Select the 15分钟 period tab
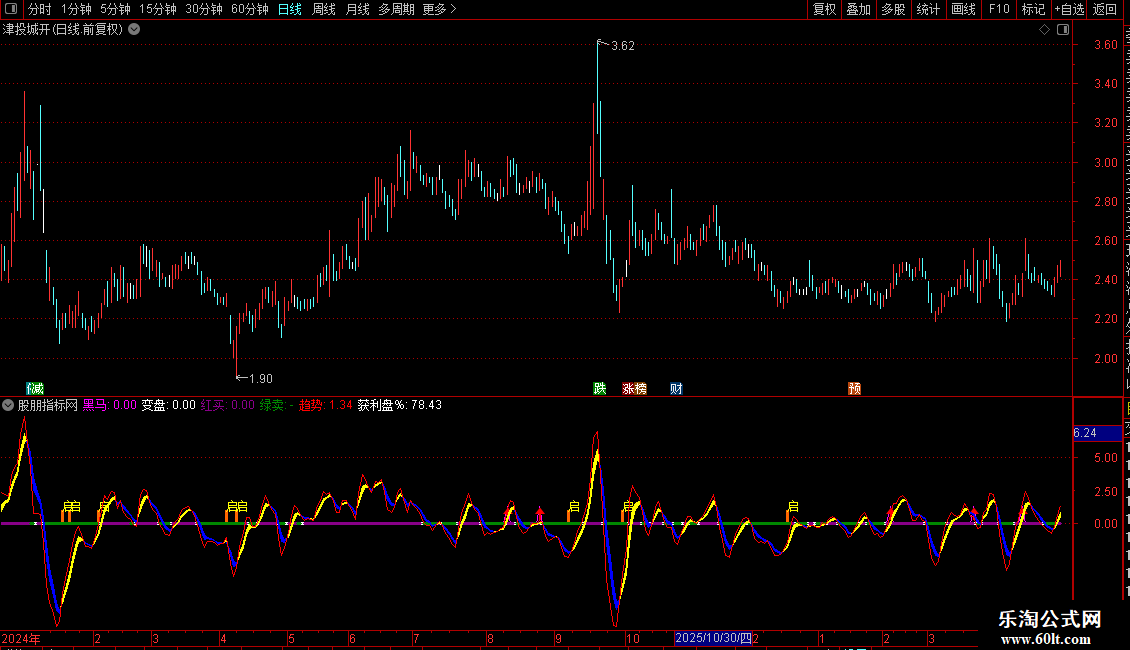 click(x=158, y=9)
